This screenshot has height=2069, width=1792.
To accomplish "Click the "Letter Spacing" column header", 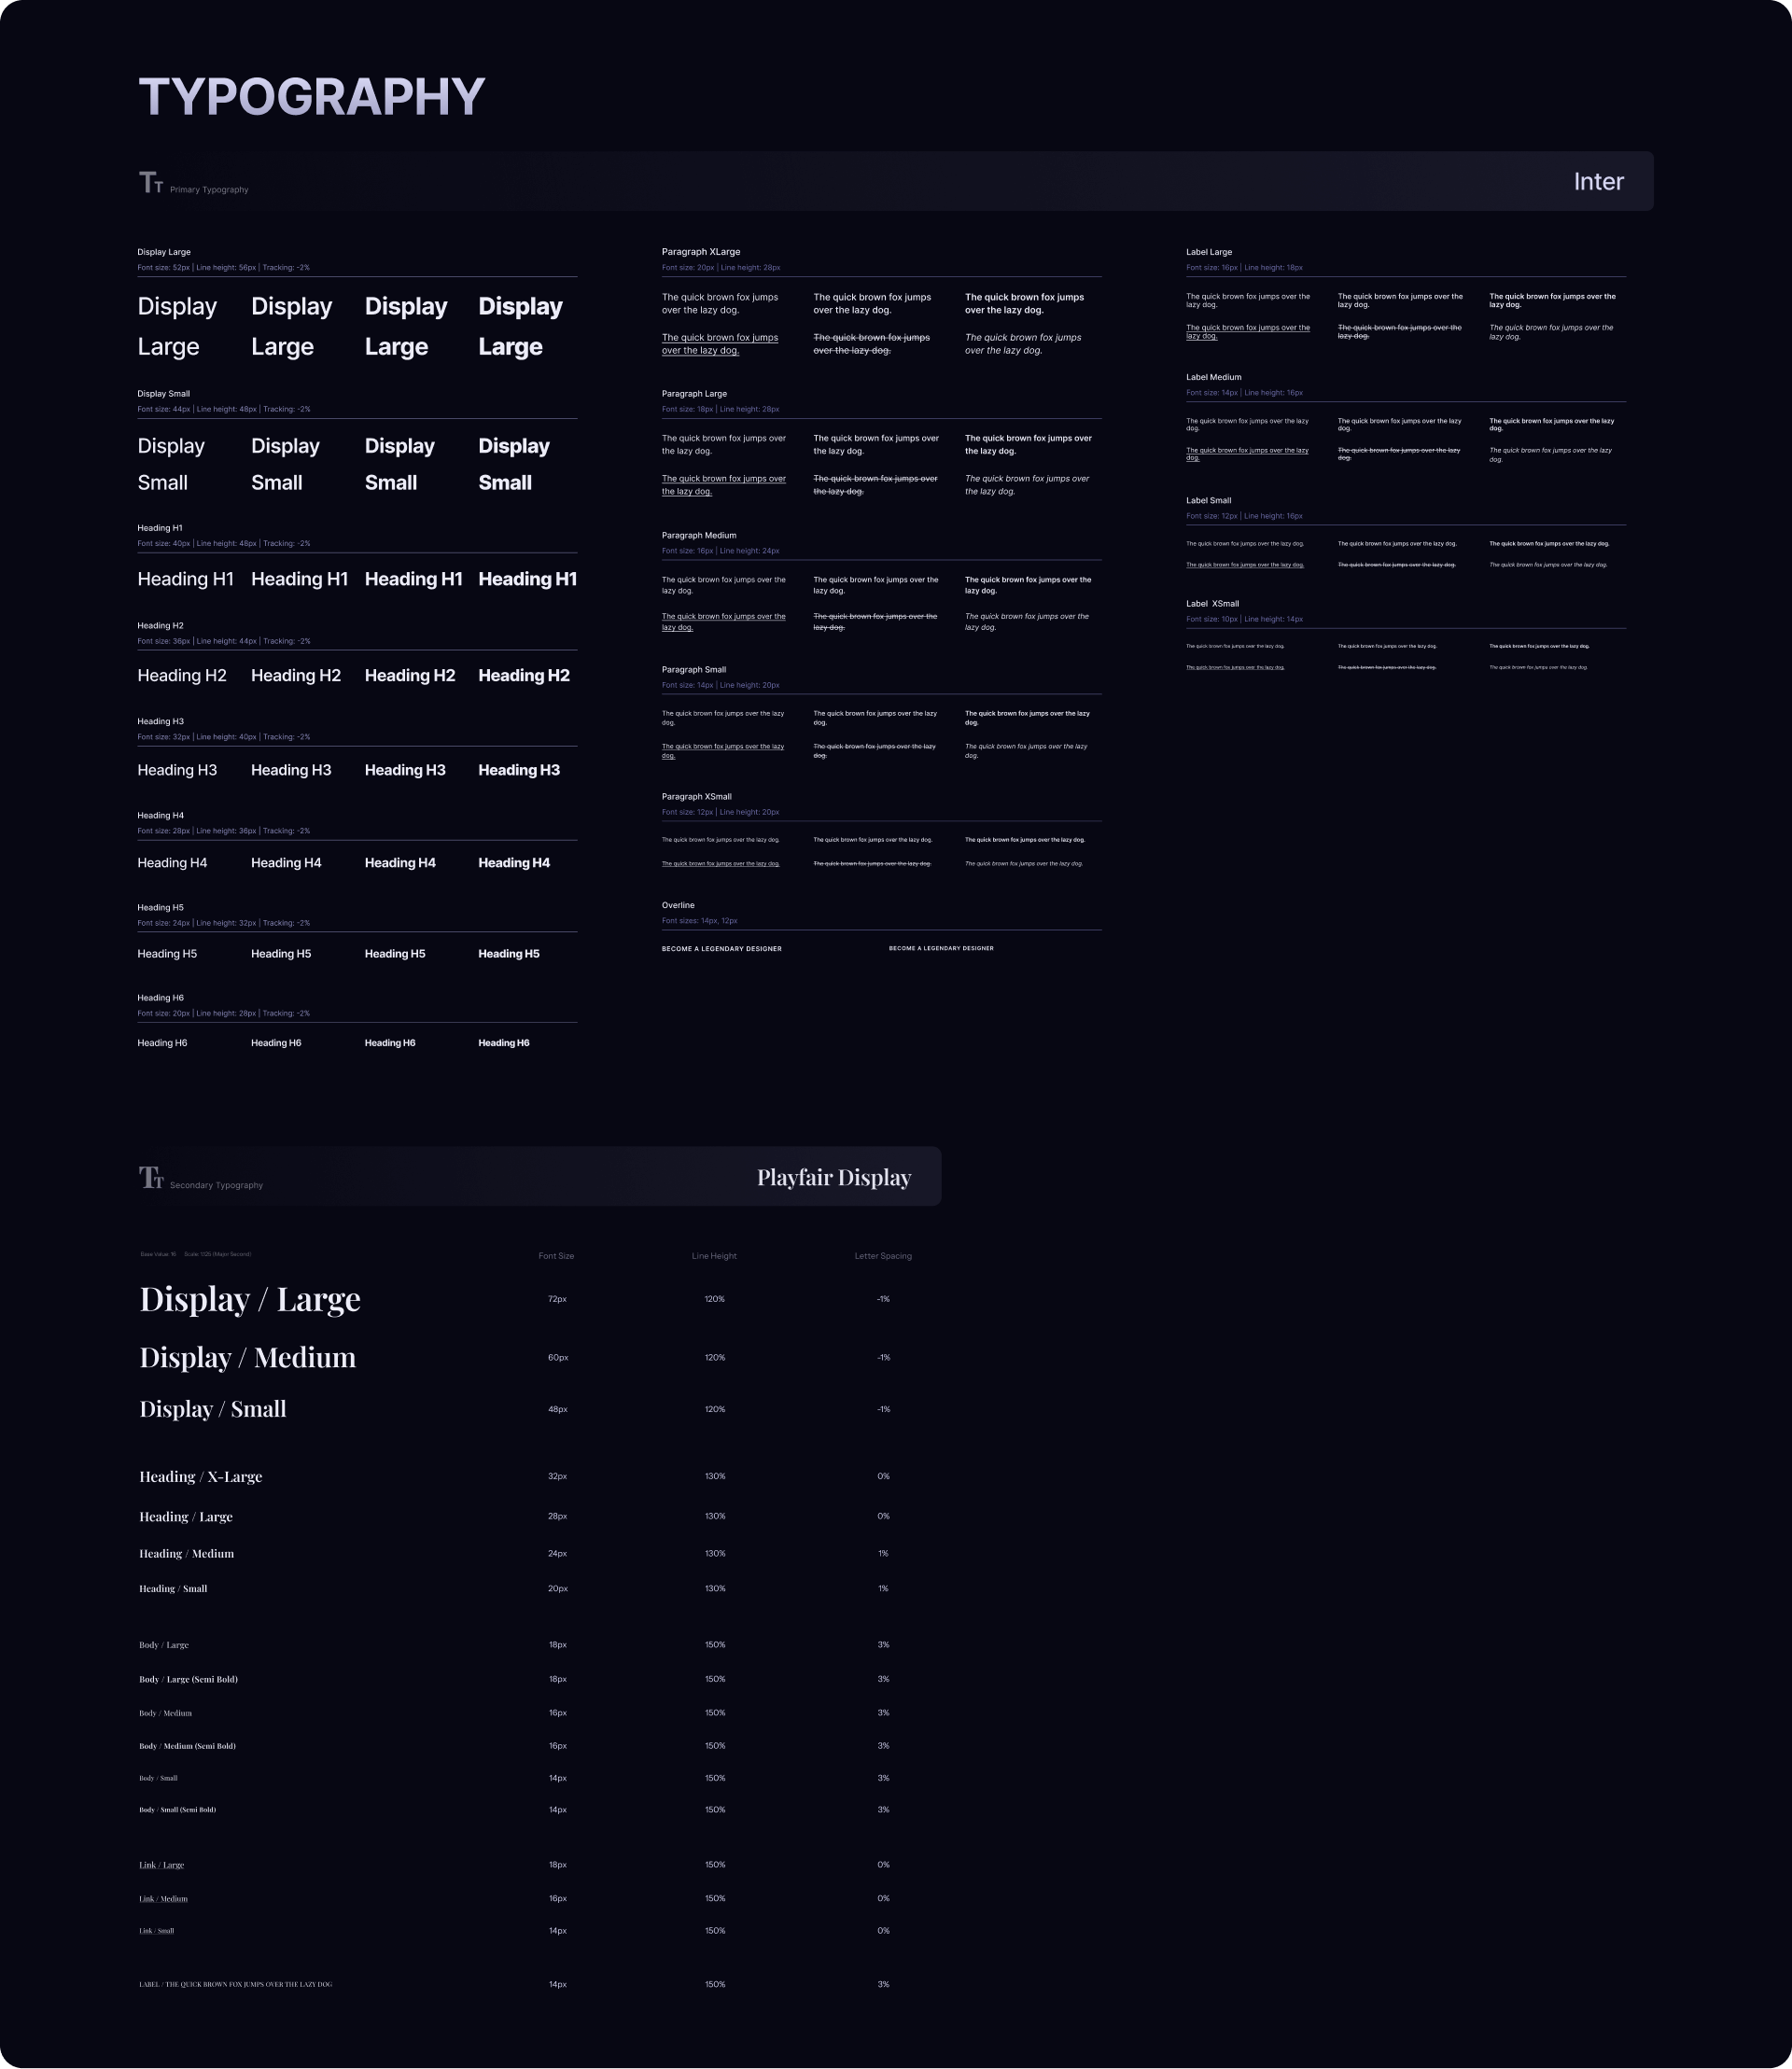I will pos(883,1256).
